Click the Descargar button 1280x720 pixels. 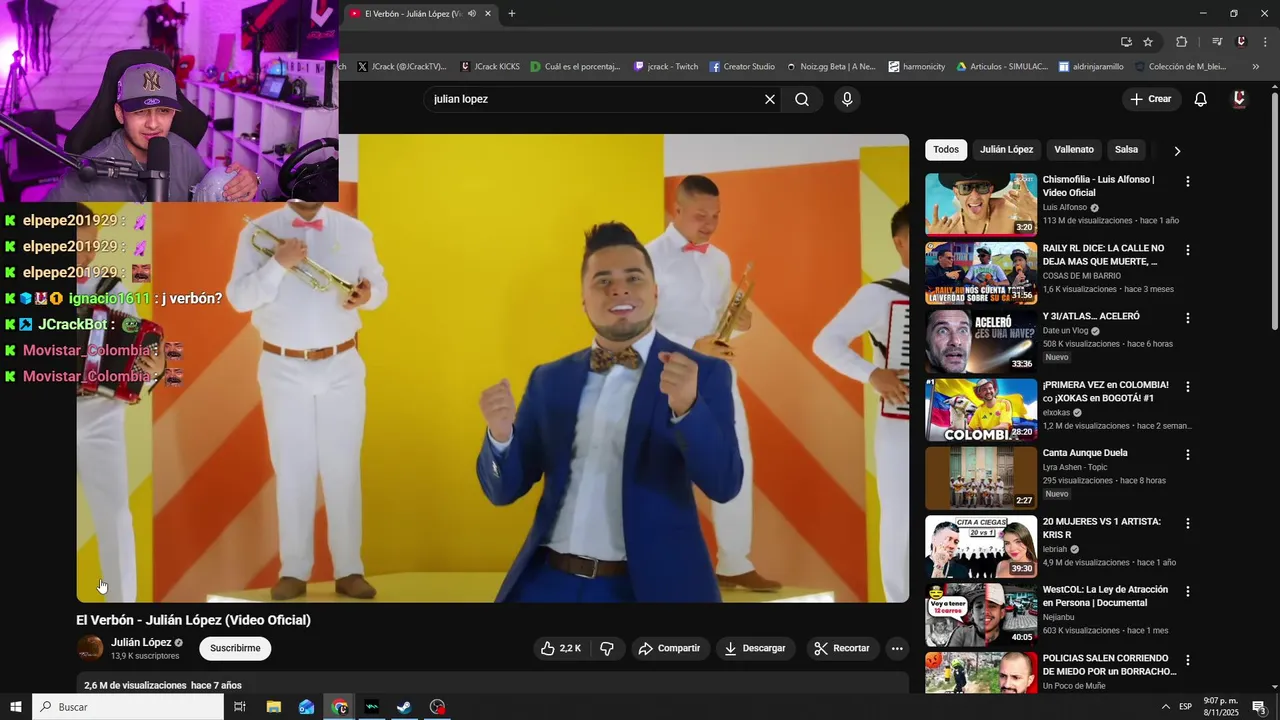755,648
